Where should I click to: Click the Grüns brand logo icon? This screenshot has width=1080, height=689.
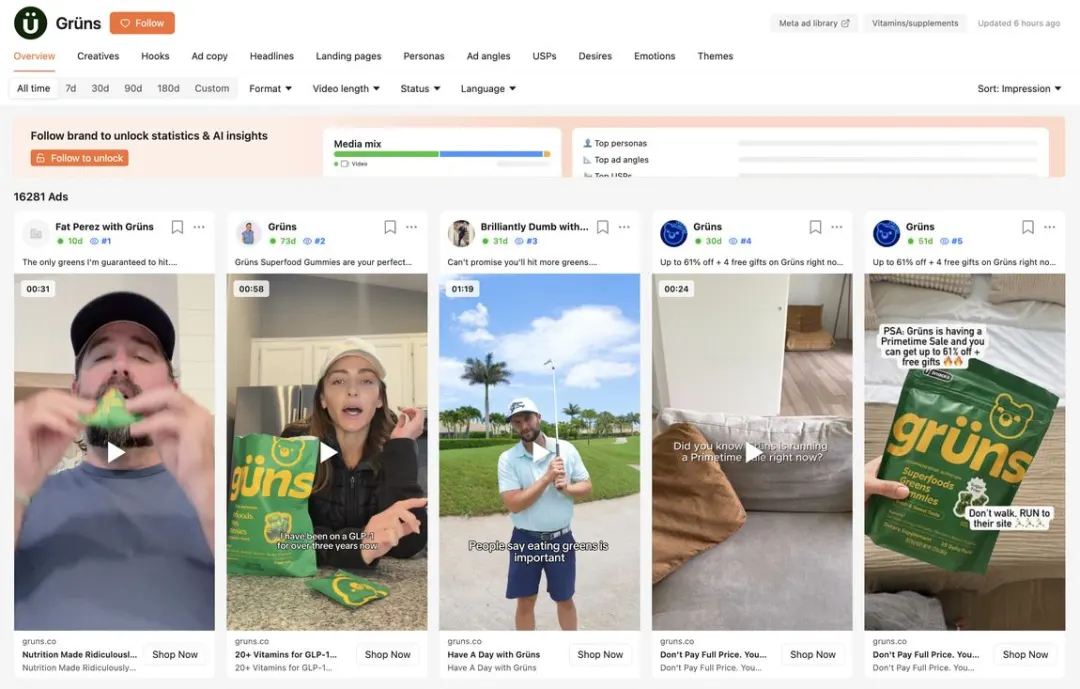(x=31, y=23)
